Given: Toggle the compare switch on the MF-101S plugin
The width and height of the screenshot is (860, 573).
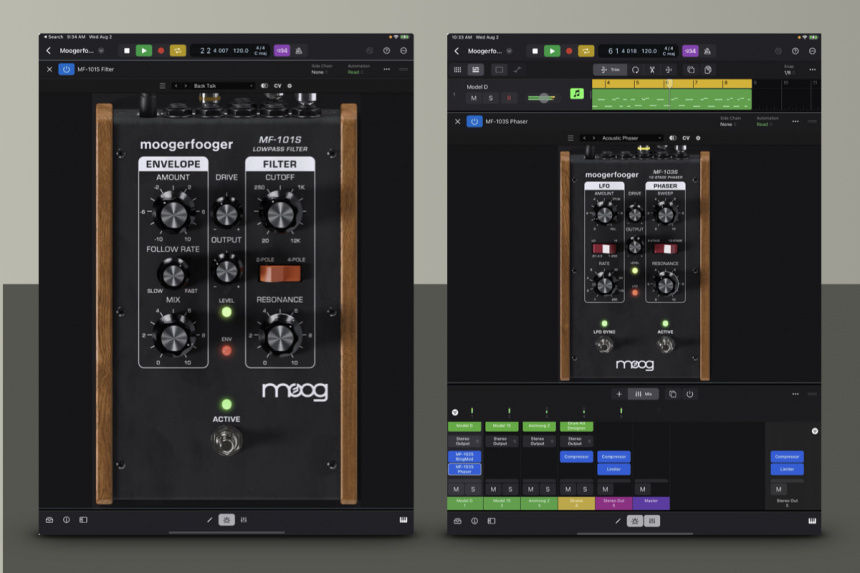Looking at the screenshot, I should click(x=264, y=86).
